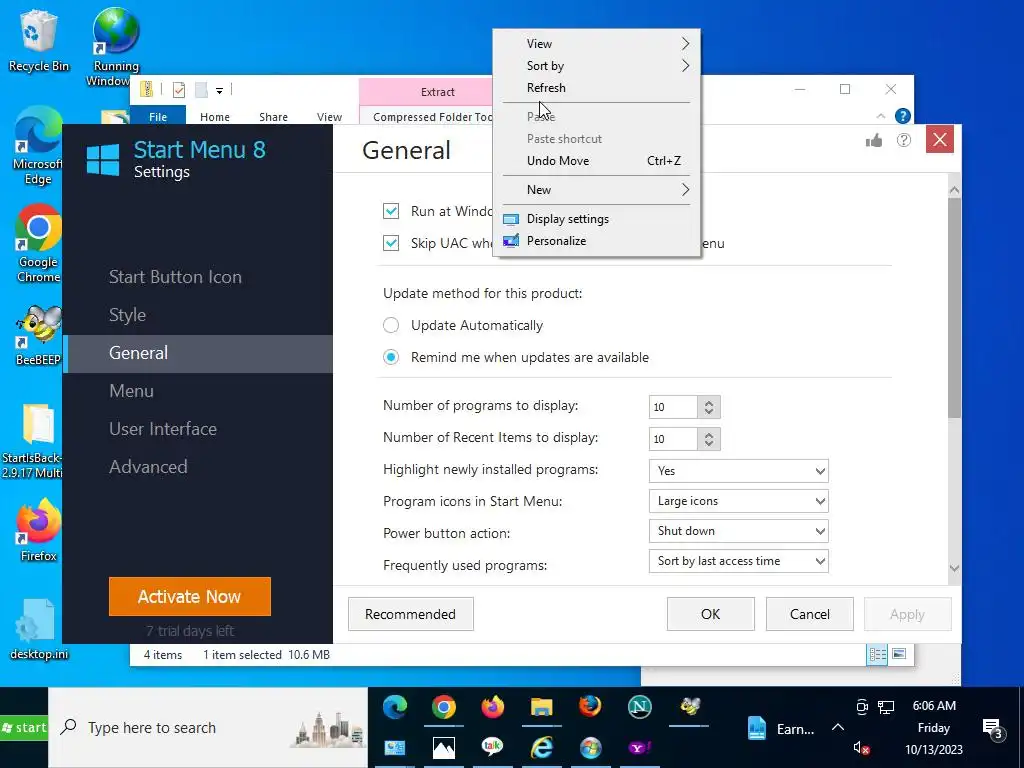1024x768 pixels.
Task: Select Update Automatically radio button
Action: point(391,325)
